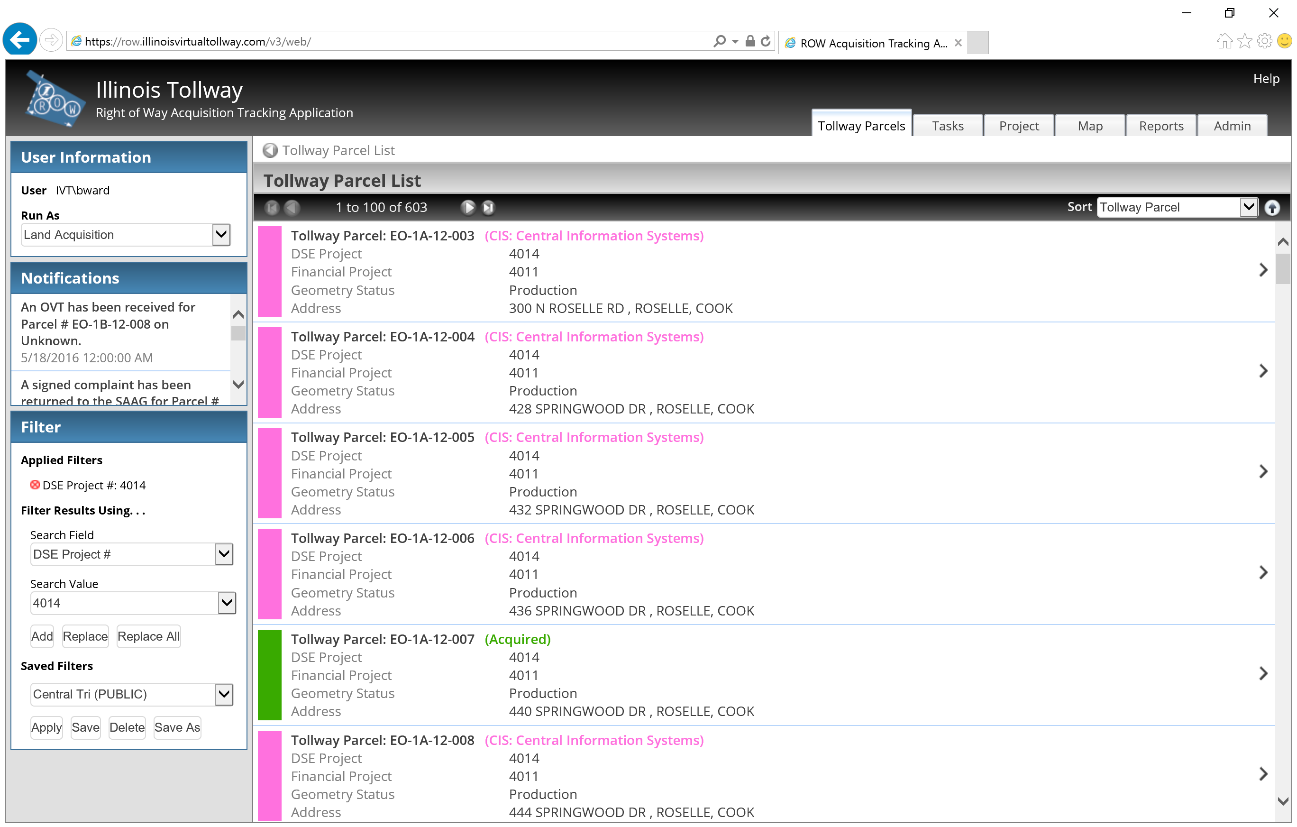The height and width of the screenshot is (827, 1297).
Task: Expand the Search Field dropdown
Action: pos(224,554)
